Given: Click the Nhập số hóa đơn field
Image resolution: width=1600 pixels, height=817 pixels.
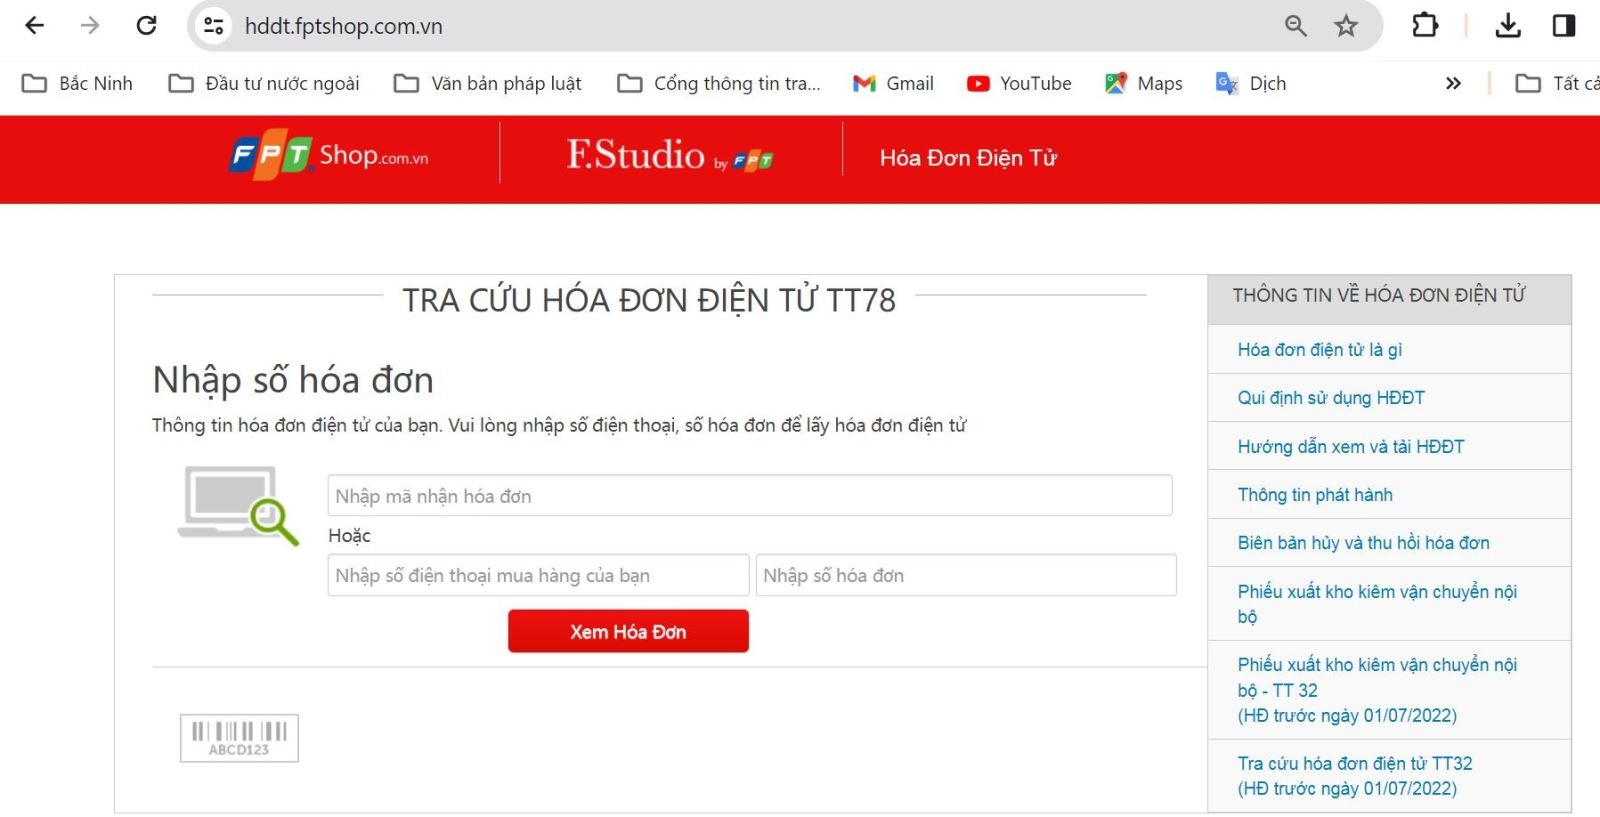Looking at the screenshot, I should [x=966, y=575].
